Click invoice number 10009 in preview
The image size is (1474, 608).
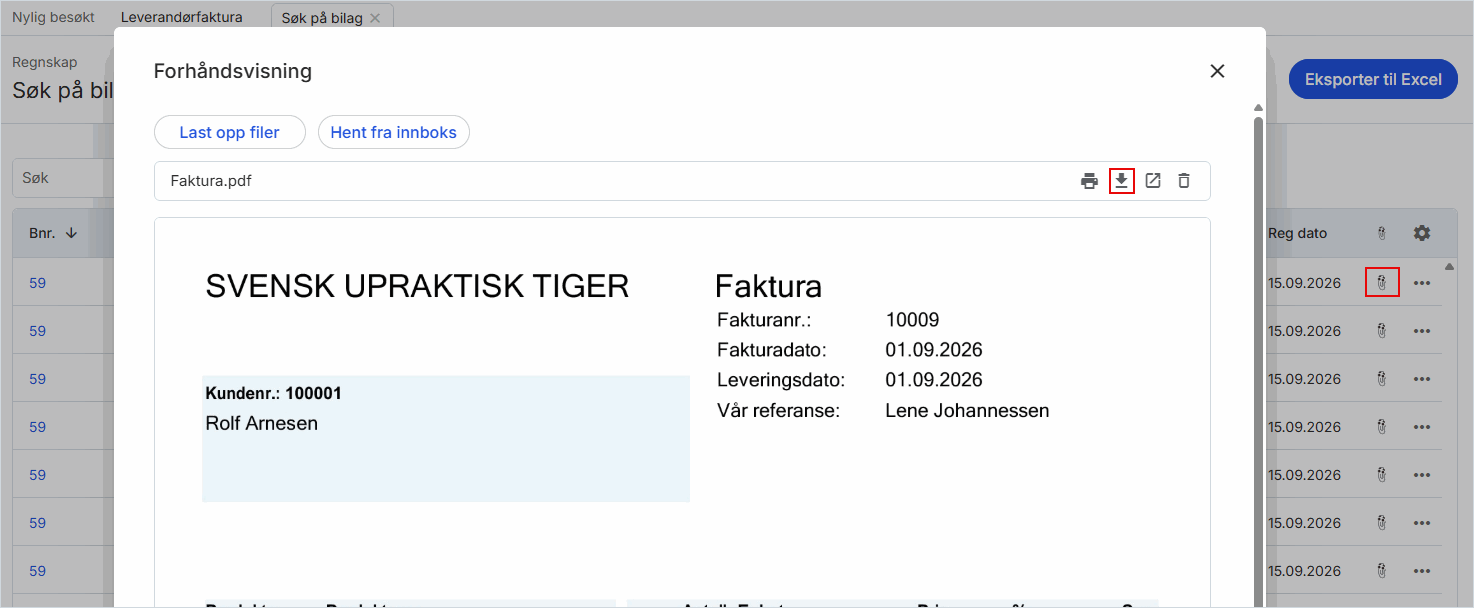912,320
